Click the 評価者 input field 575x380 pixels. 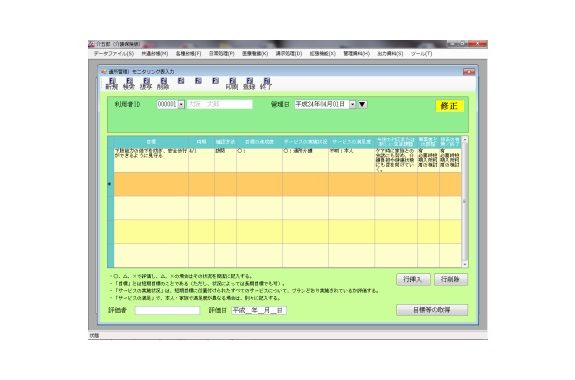168,311
